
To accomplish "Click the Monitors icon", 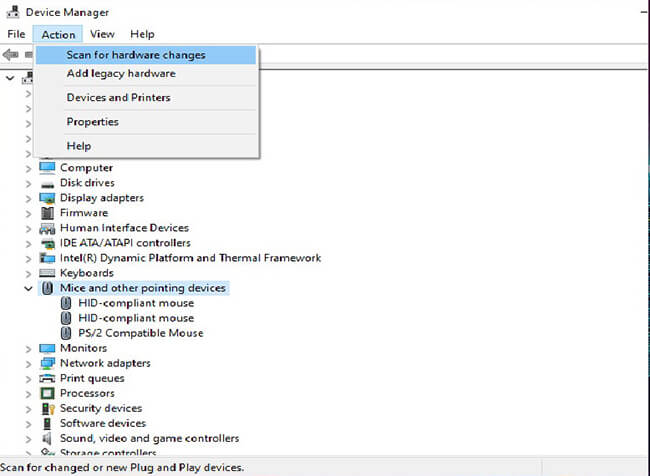I will [47, 348].
